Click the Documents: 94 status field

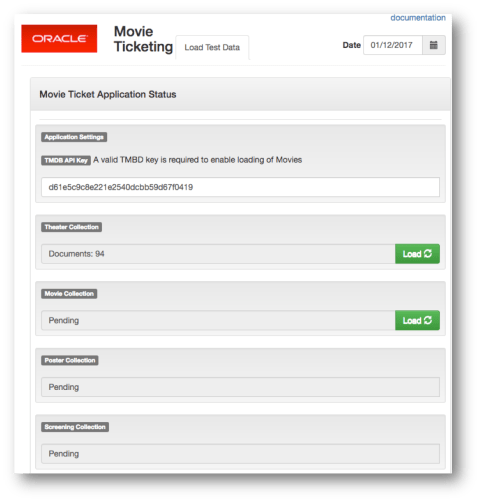(218, 254)
